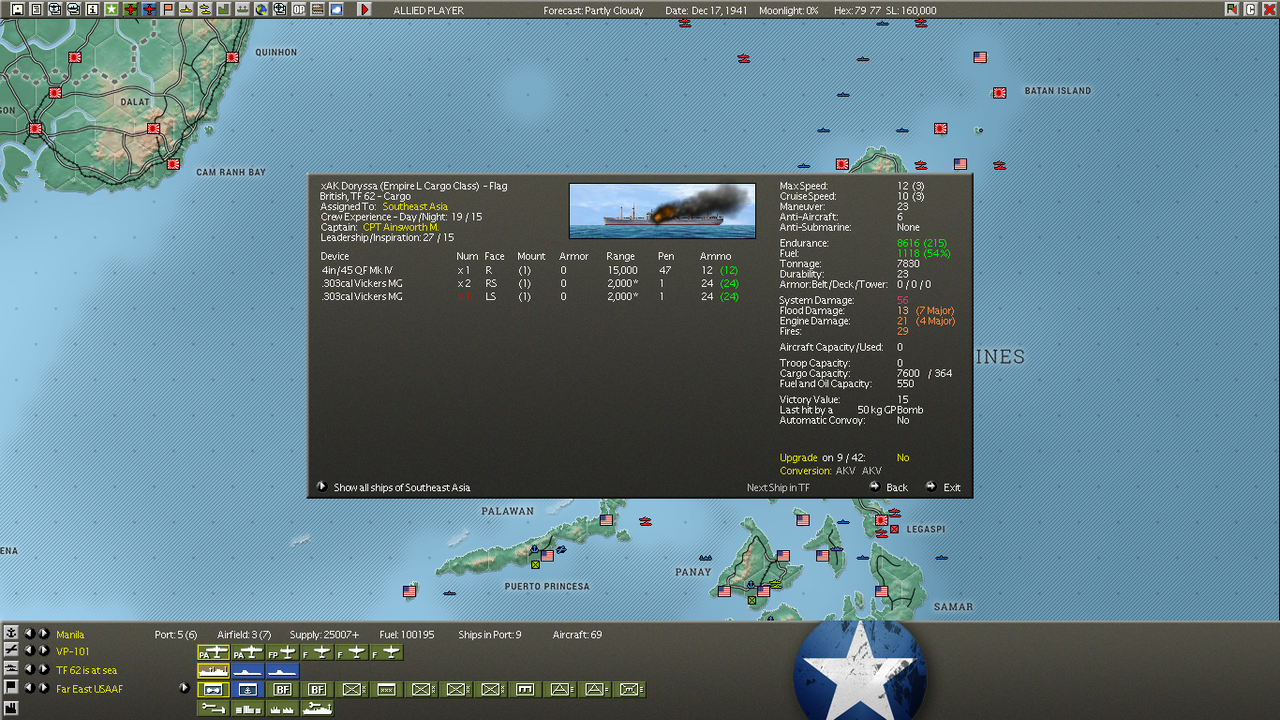Viewport: 1280px width, 720px height.
Task: Click the aircraft icon beside VP-101
Action: pos(11,650)
